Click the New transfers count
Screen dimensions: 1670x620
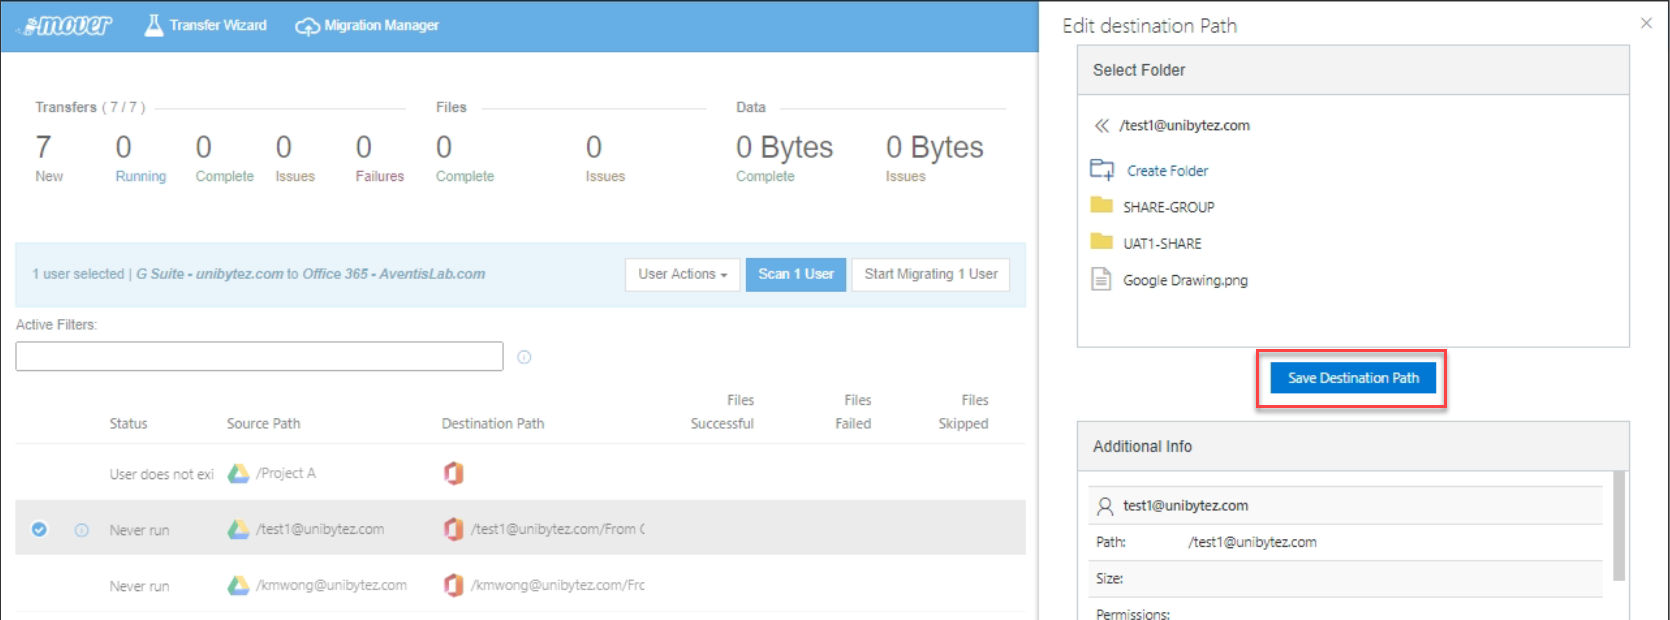pyautogui.click(x=43, y=147)
